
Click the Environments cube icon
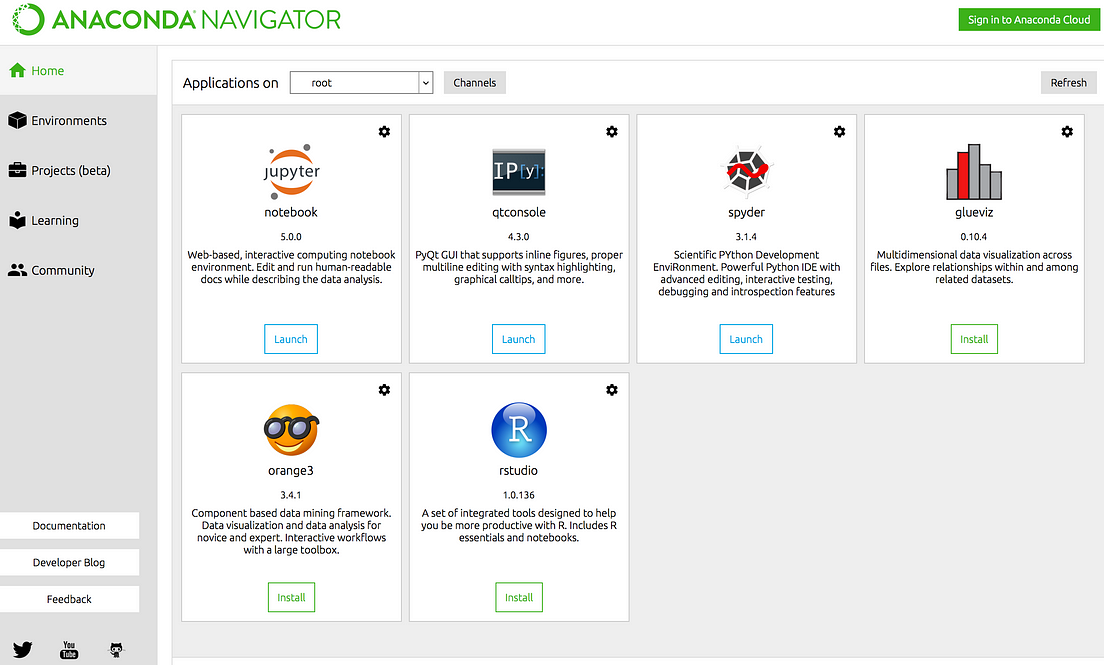click(x=18, y=120)
